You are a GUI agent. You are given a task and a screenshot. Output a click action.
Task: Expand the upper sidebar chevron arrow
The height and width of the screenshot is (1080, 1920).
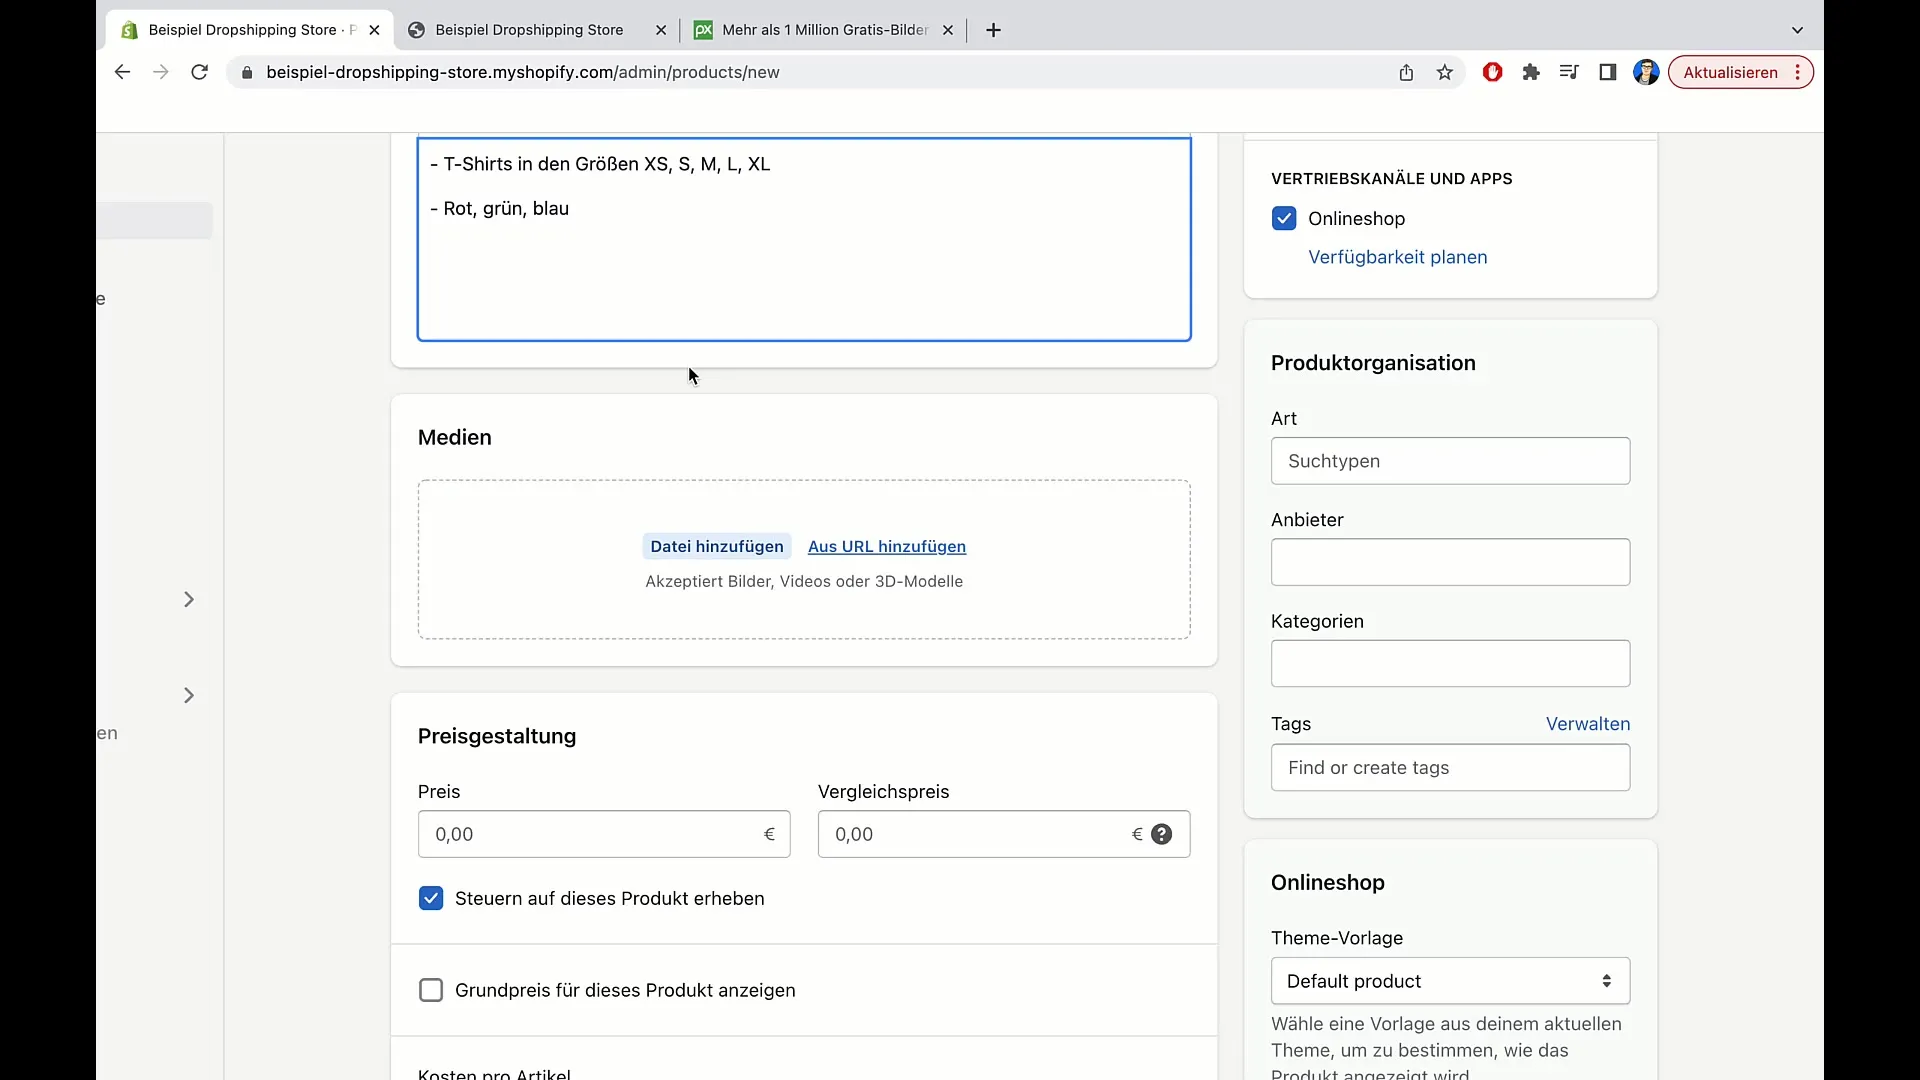point(188,599)
